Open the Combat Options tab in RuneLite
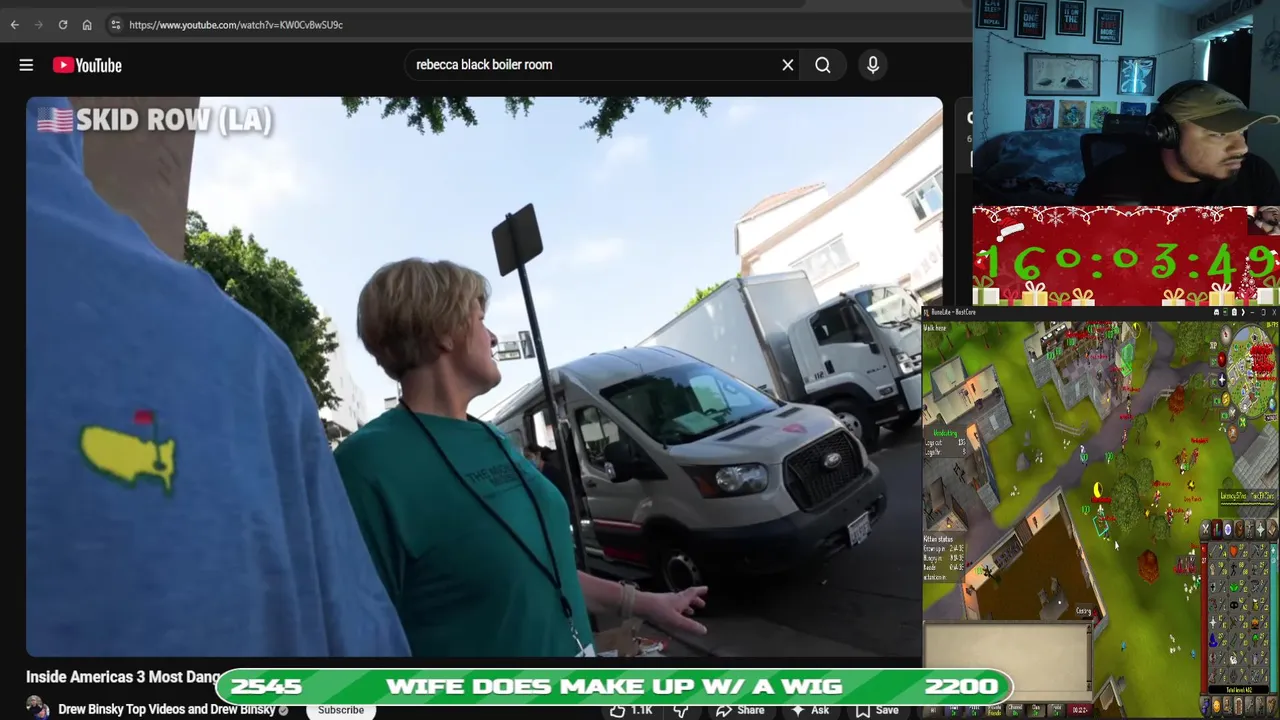1280x720 pixels. [x=1205, y=528]
